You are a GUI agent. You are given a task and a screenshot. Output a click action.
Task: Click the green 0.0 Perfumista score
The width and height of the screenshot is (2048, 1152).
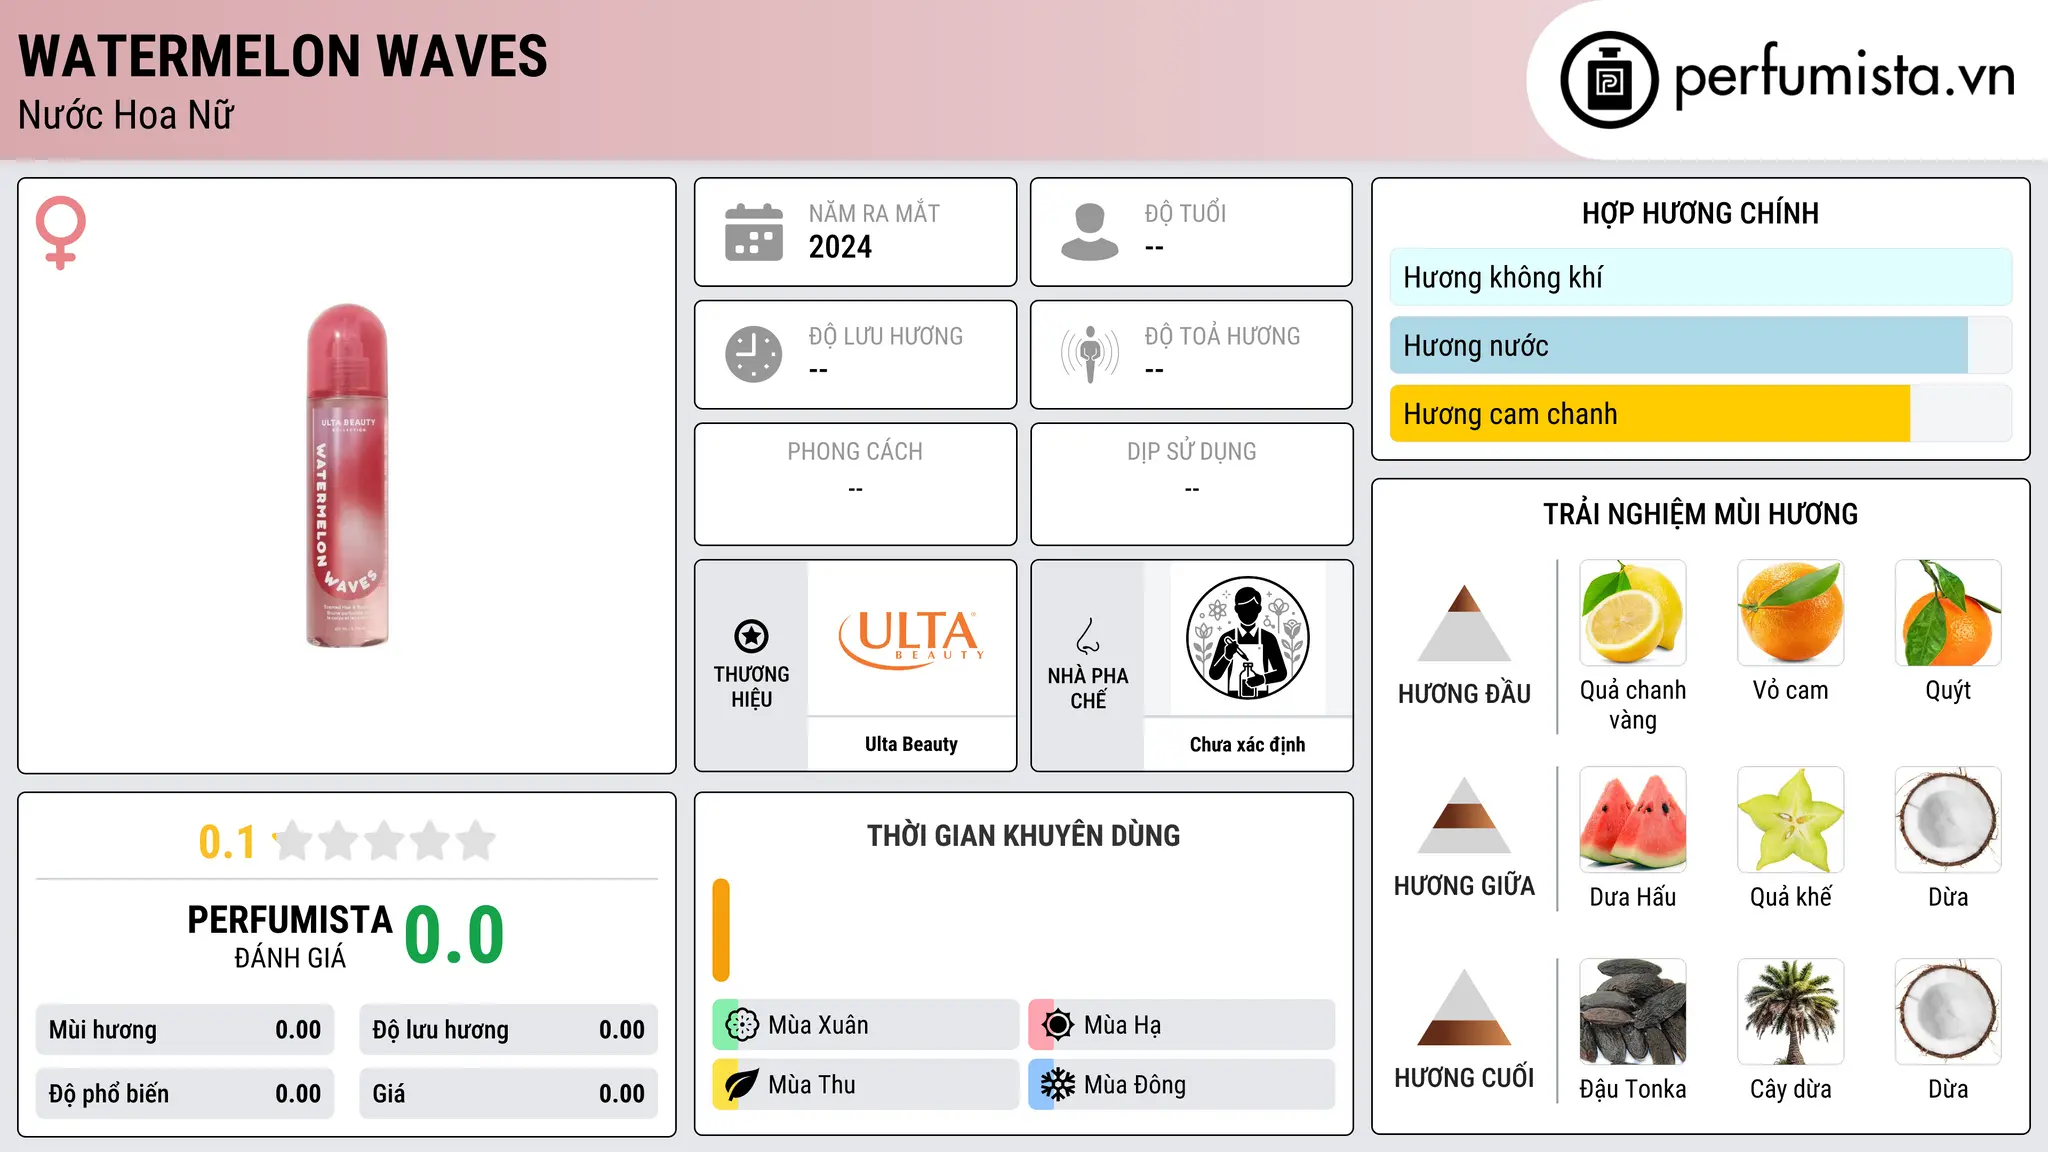coord(454,934)
